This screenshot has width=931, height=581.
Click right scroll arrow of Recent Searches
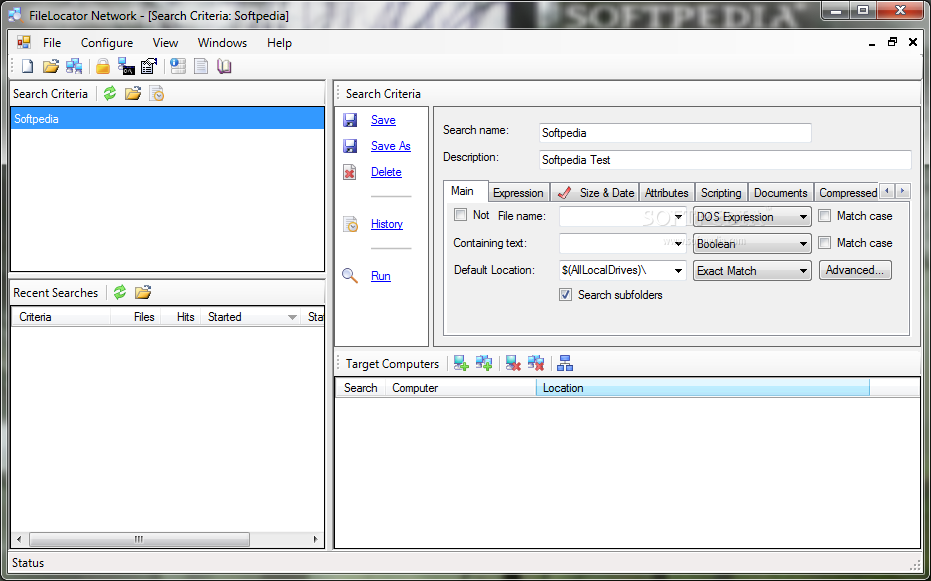[x=316, y=539]
